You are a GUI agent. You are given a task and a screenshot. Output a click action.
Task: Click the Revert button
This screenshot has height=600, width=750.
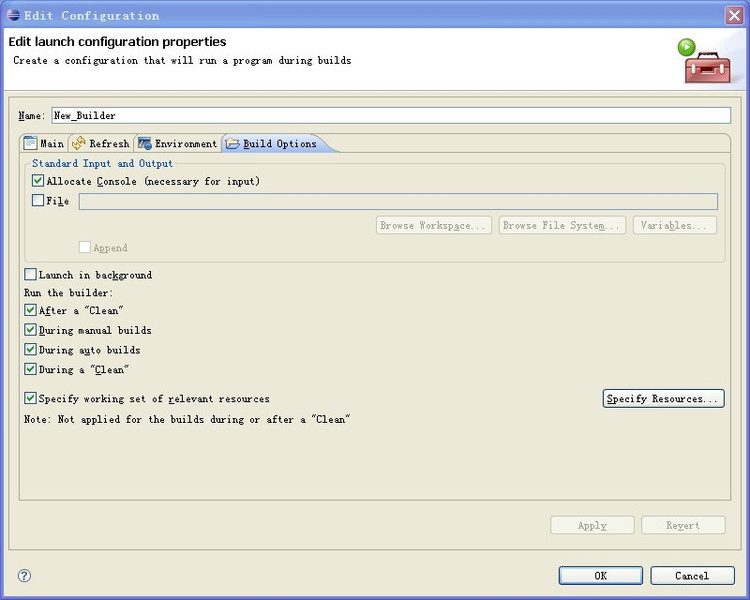(x=683, y=525)
